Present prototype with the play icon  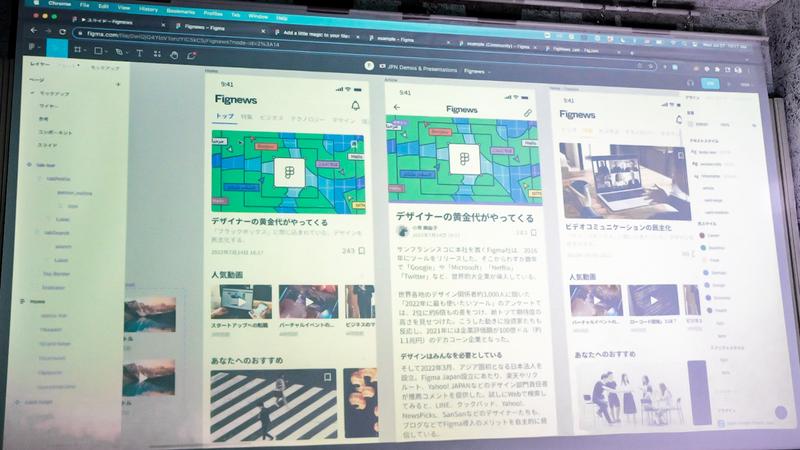730,84
